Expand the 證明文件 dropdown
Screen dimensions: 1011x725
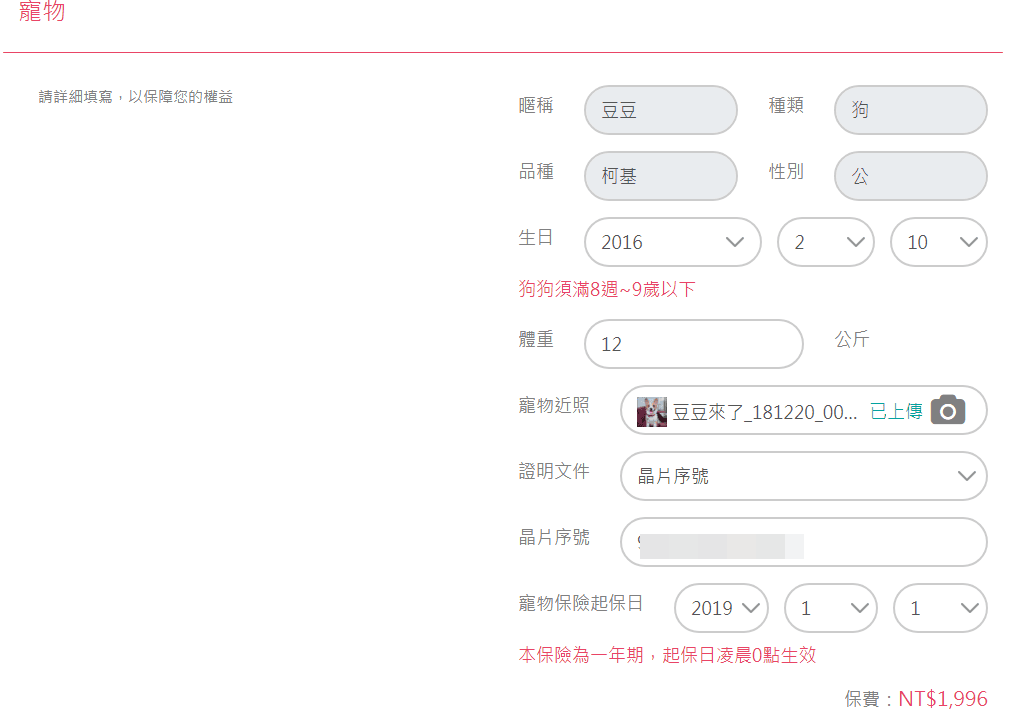[803, 476]
